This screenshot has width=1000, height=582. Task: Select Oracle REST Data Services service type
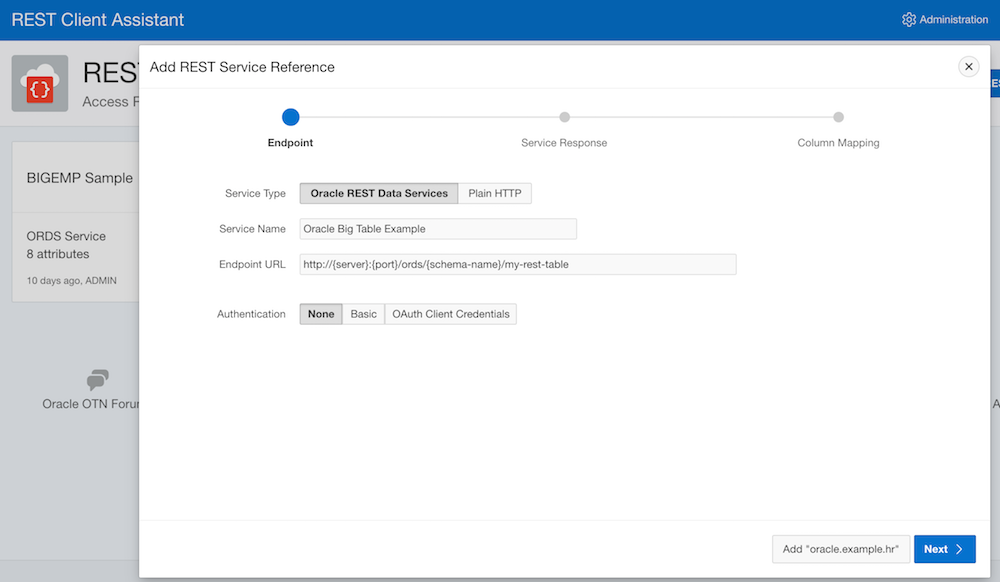click(378, 193)
